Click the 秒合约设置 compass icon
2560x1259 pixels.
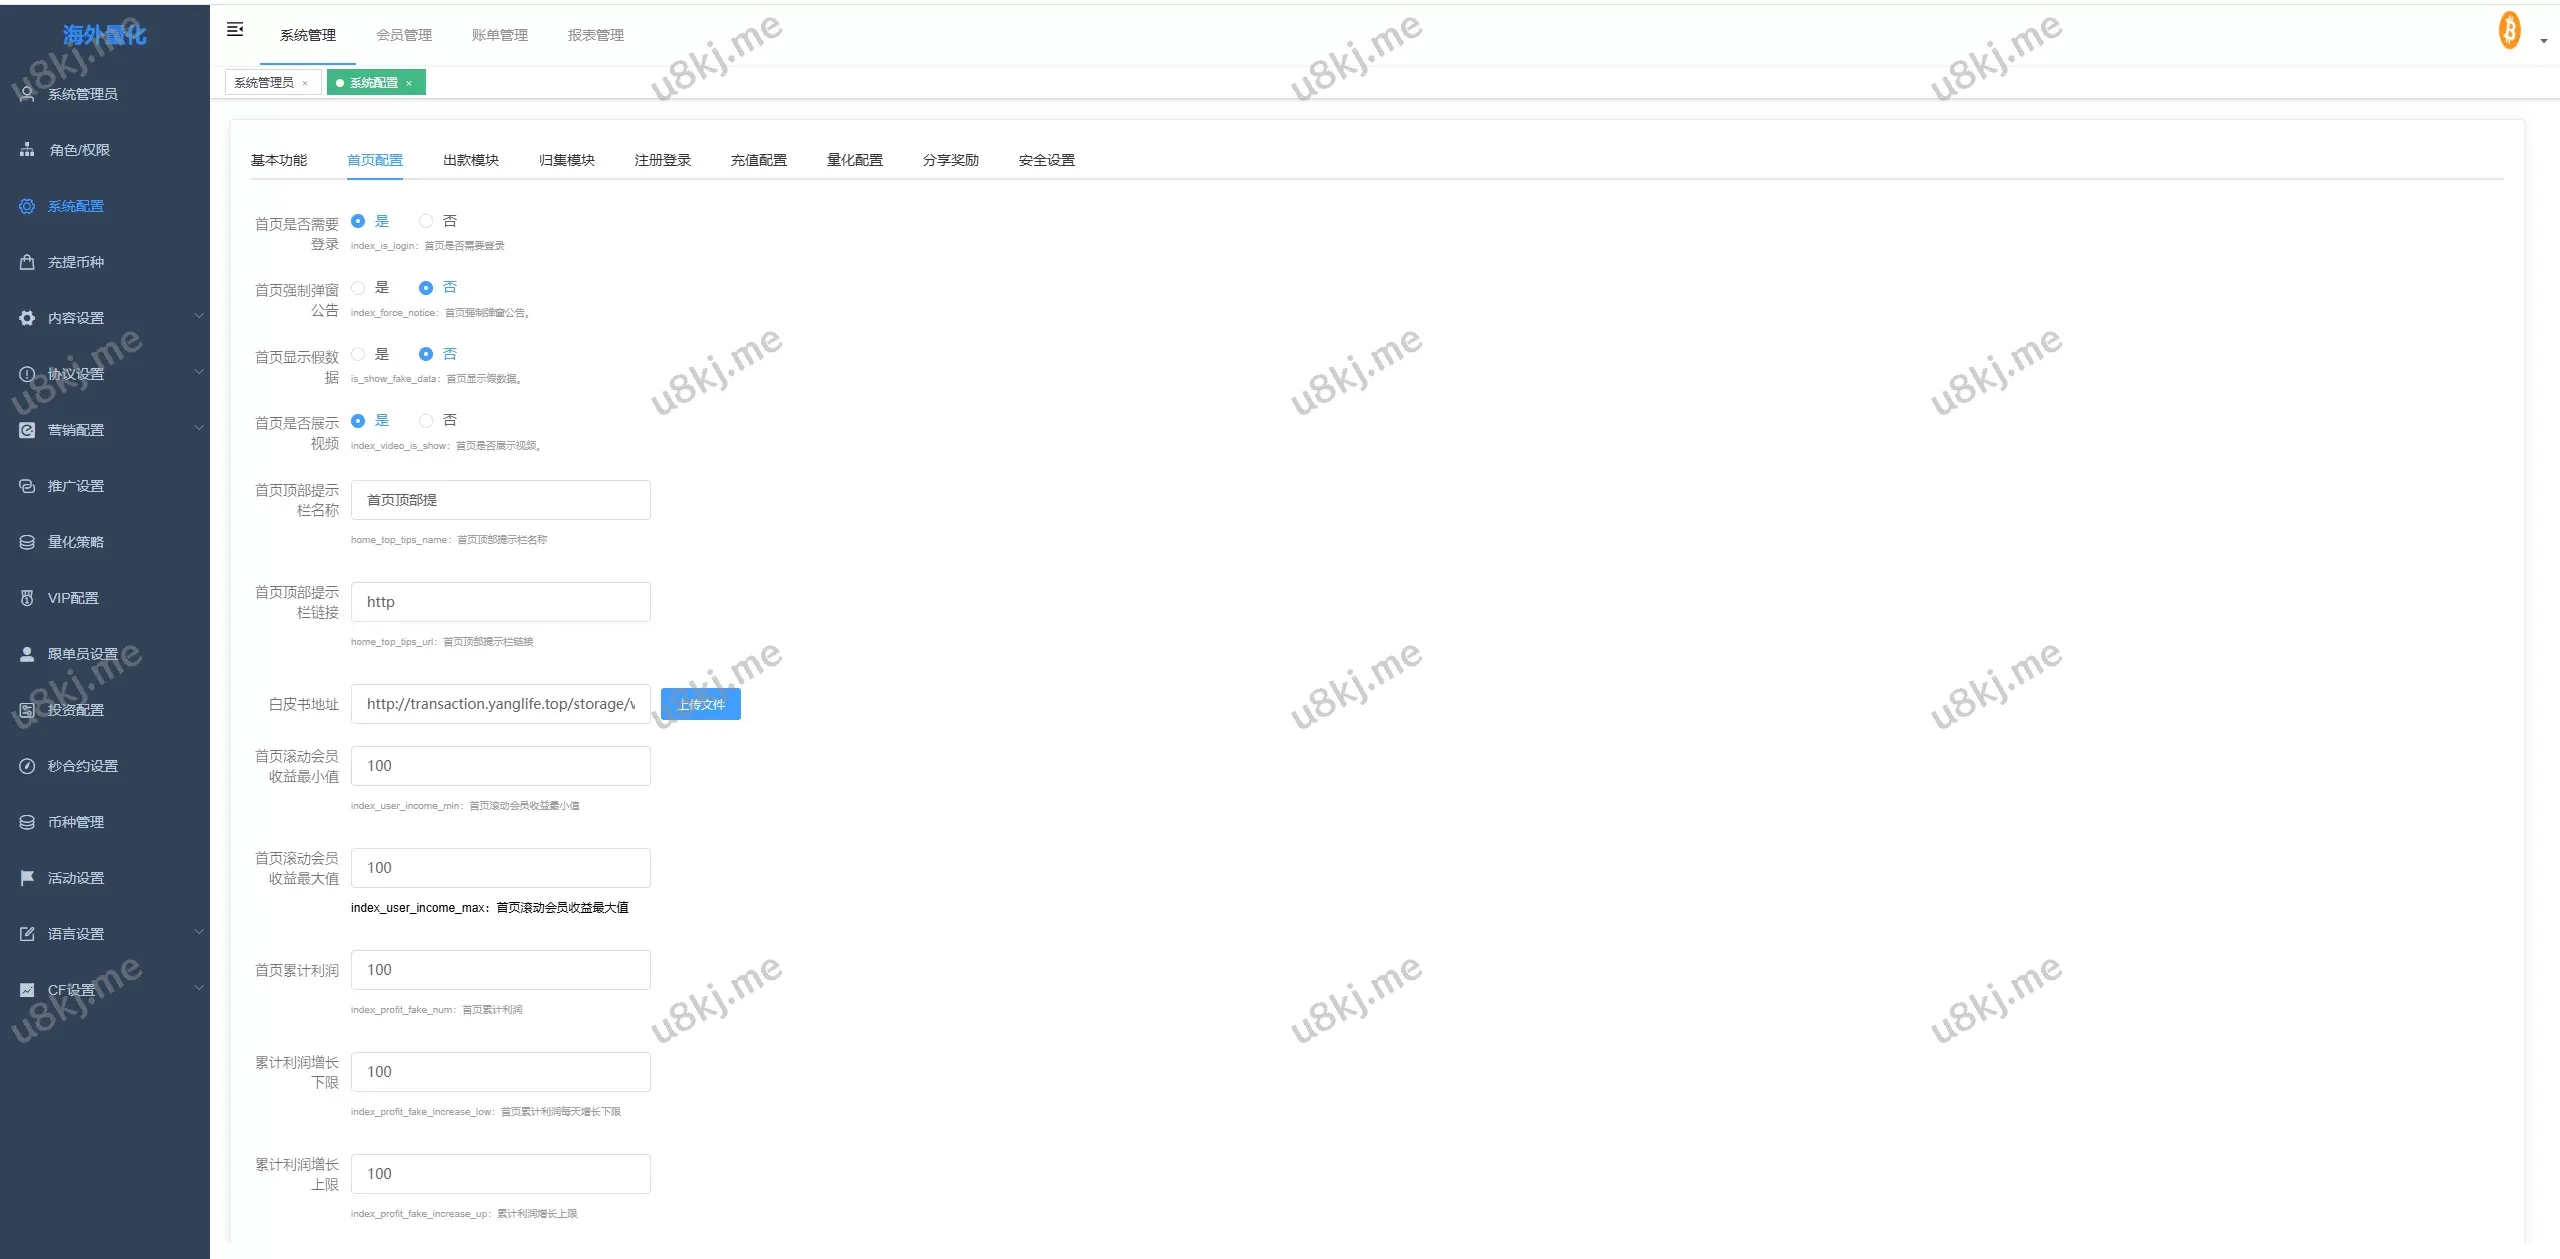[27, 766]
